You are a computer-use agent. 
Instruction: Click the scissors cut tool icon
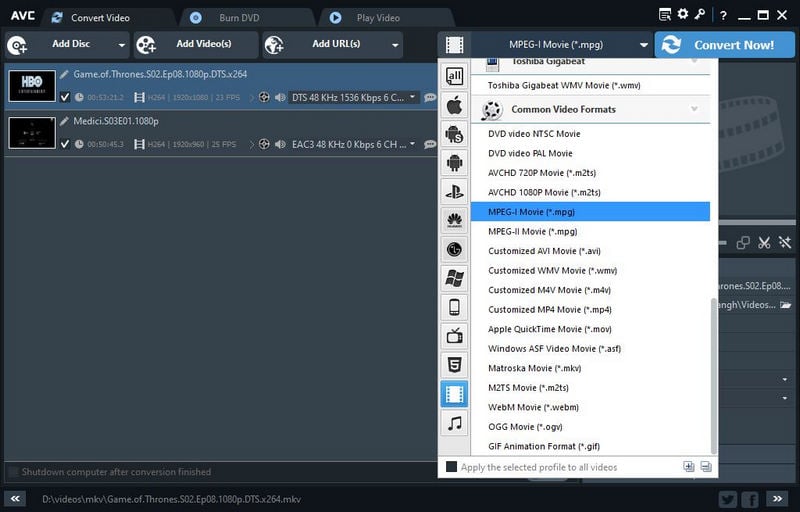coord(764,243)
